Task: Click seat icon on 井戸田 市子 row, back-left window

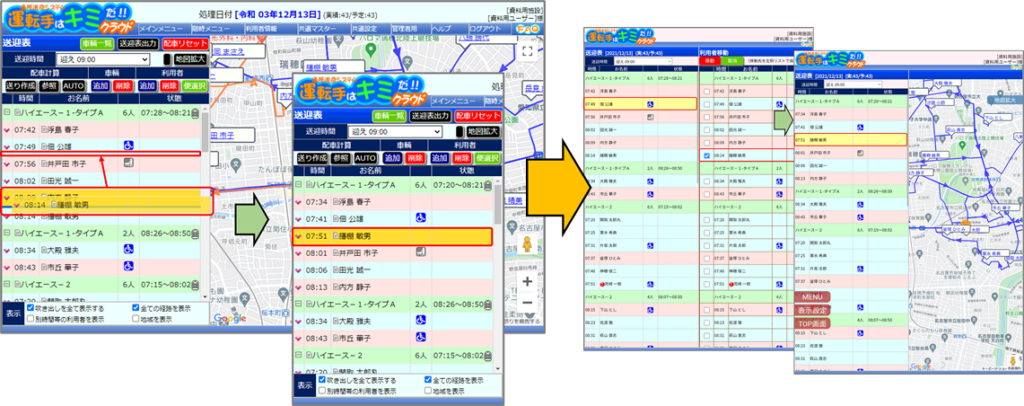Action: tap(128, 162)
